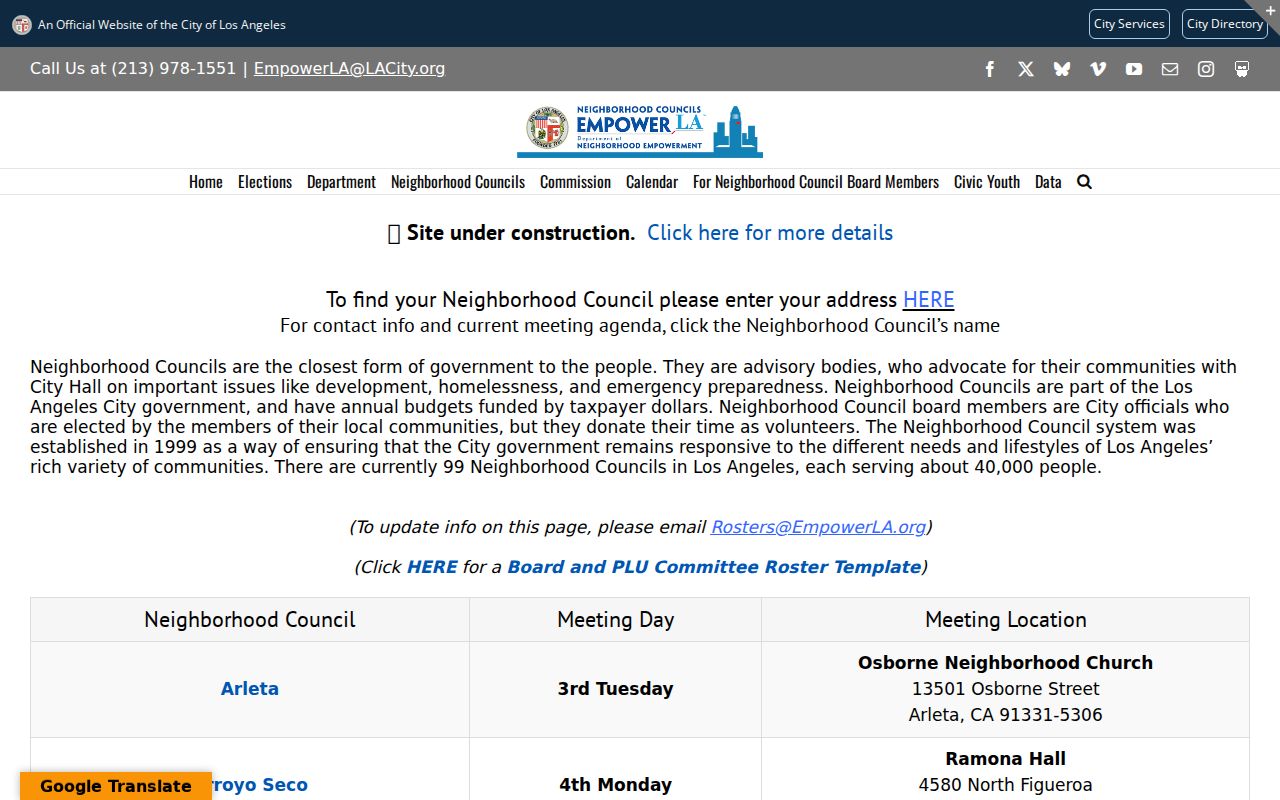
Task: Click the Rosters@EmpowerLA.org email link
Action: click(818, 527)
